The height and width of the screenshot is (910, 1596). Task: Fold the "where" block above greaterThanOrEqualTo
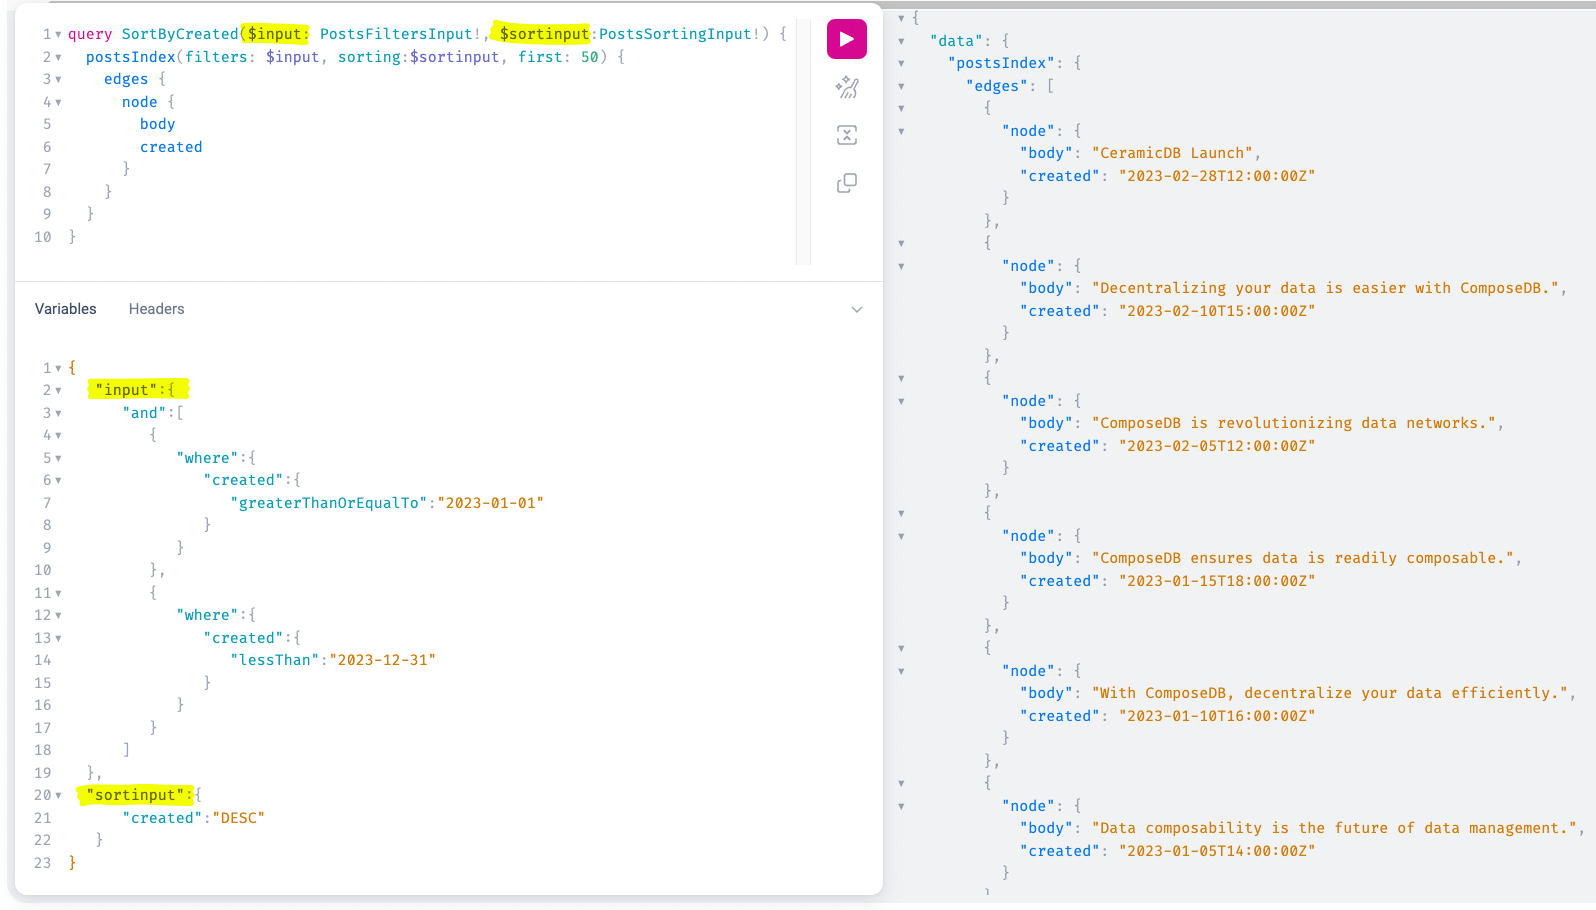pos(58,459)
